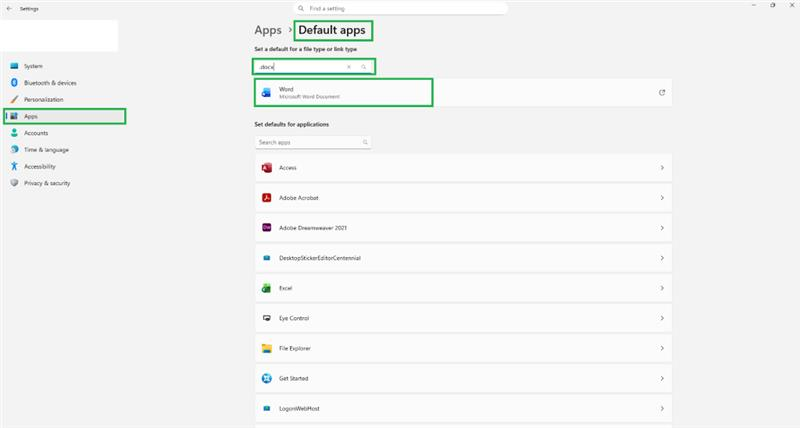Click the Get Started app icon

266,378
